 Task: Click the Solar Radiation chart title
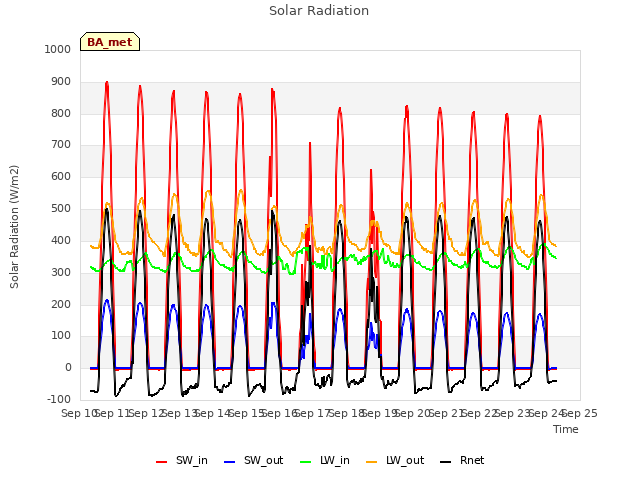pos(319,11)
